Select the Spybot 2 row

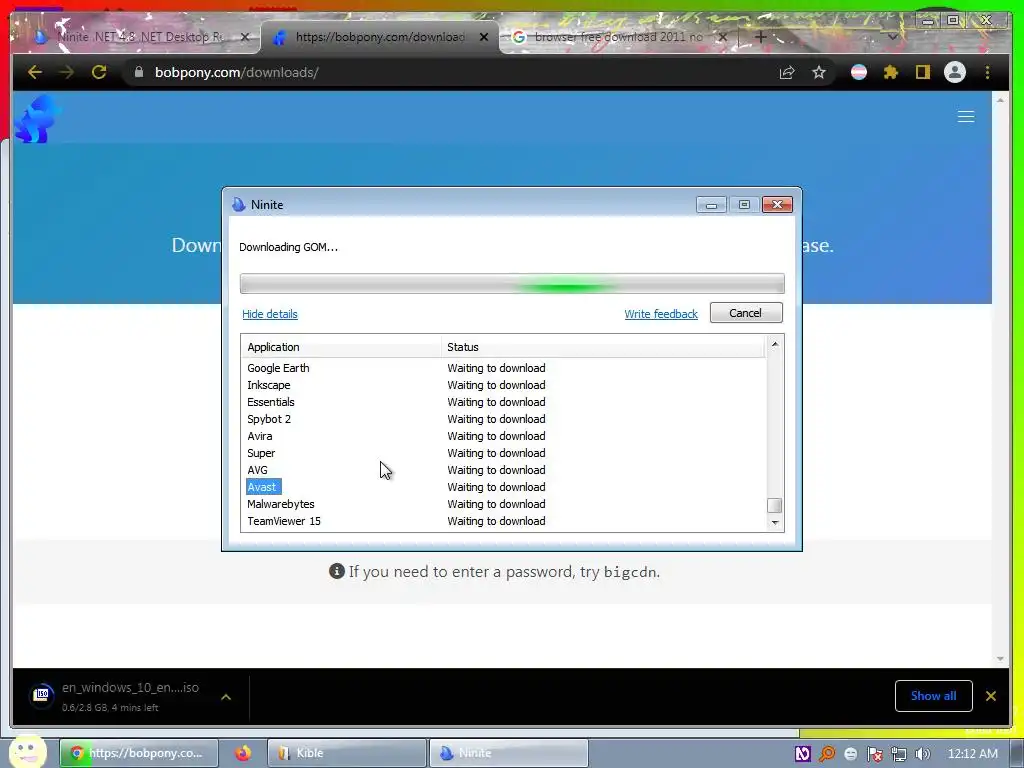tap(503, 419)
